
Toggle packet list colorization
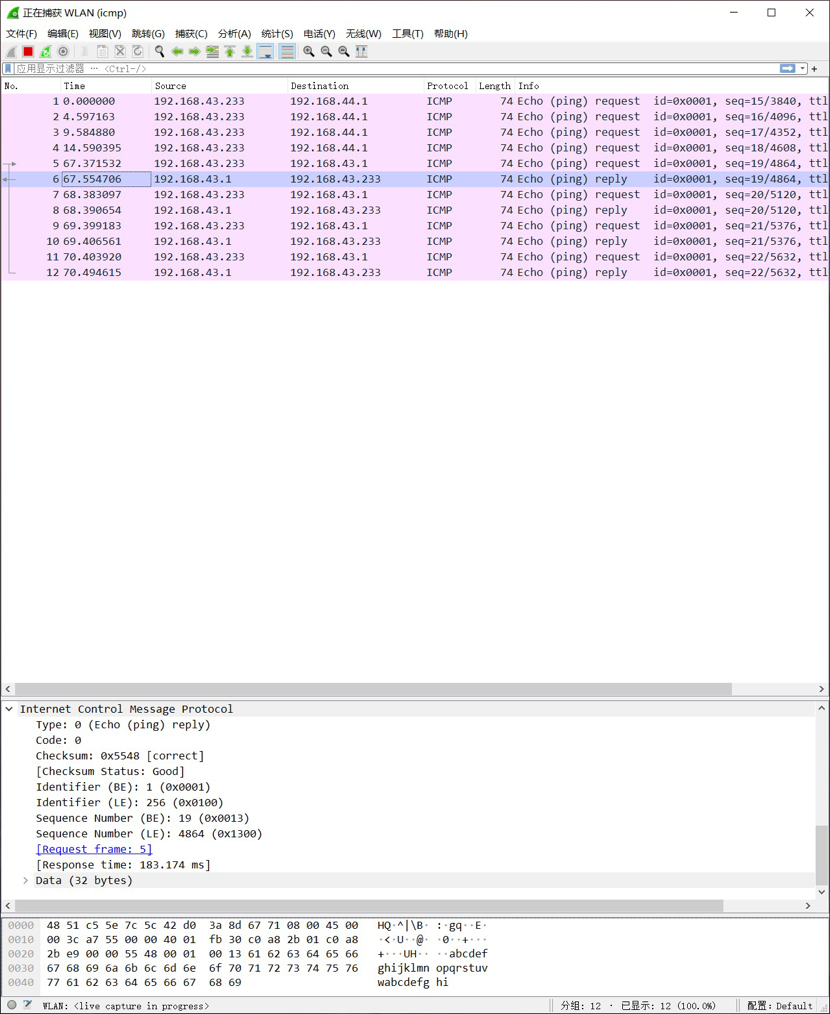click(x=287, y=52)
